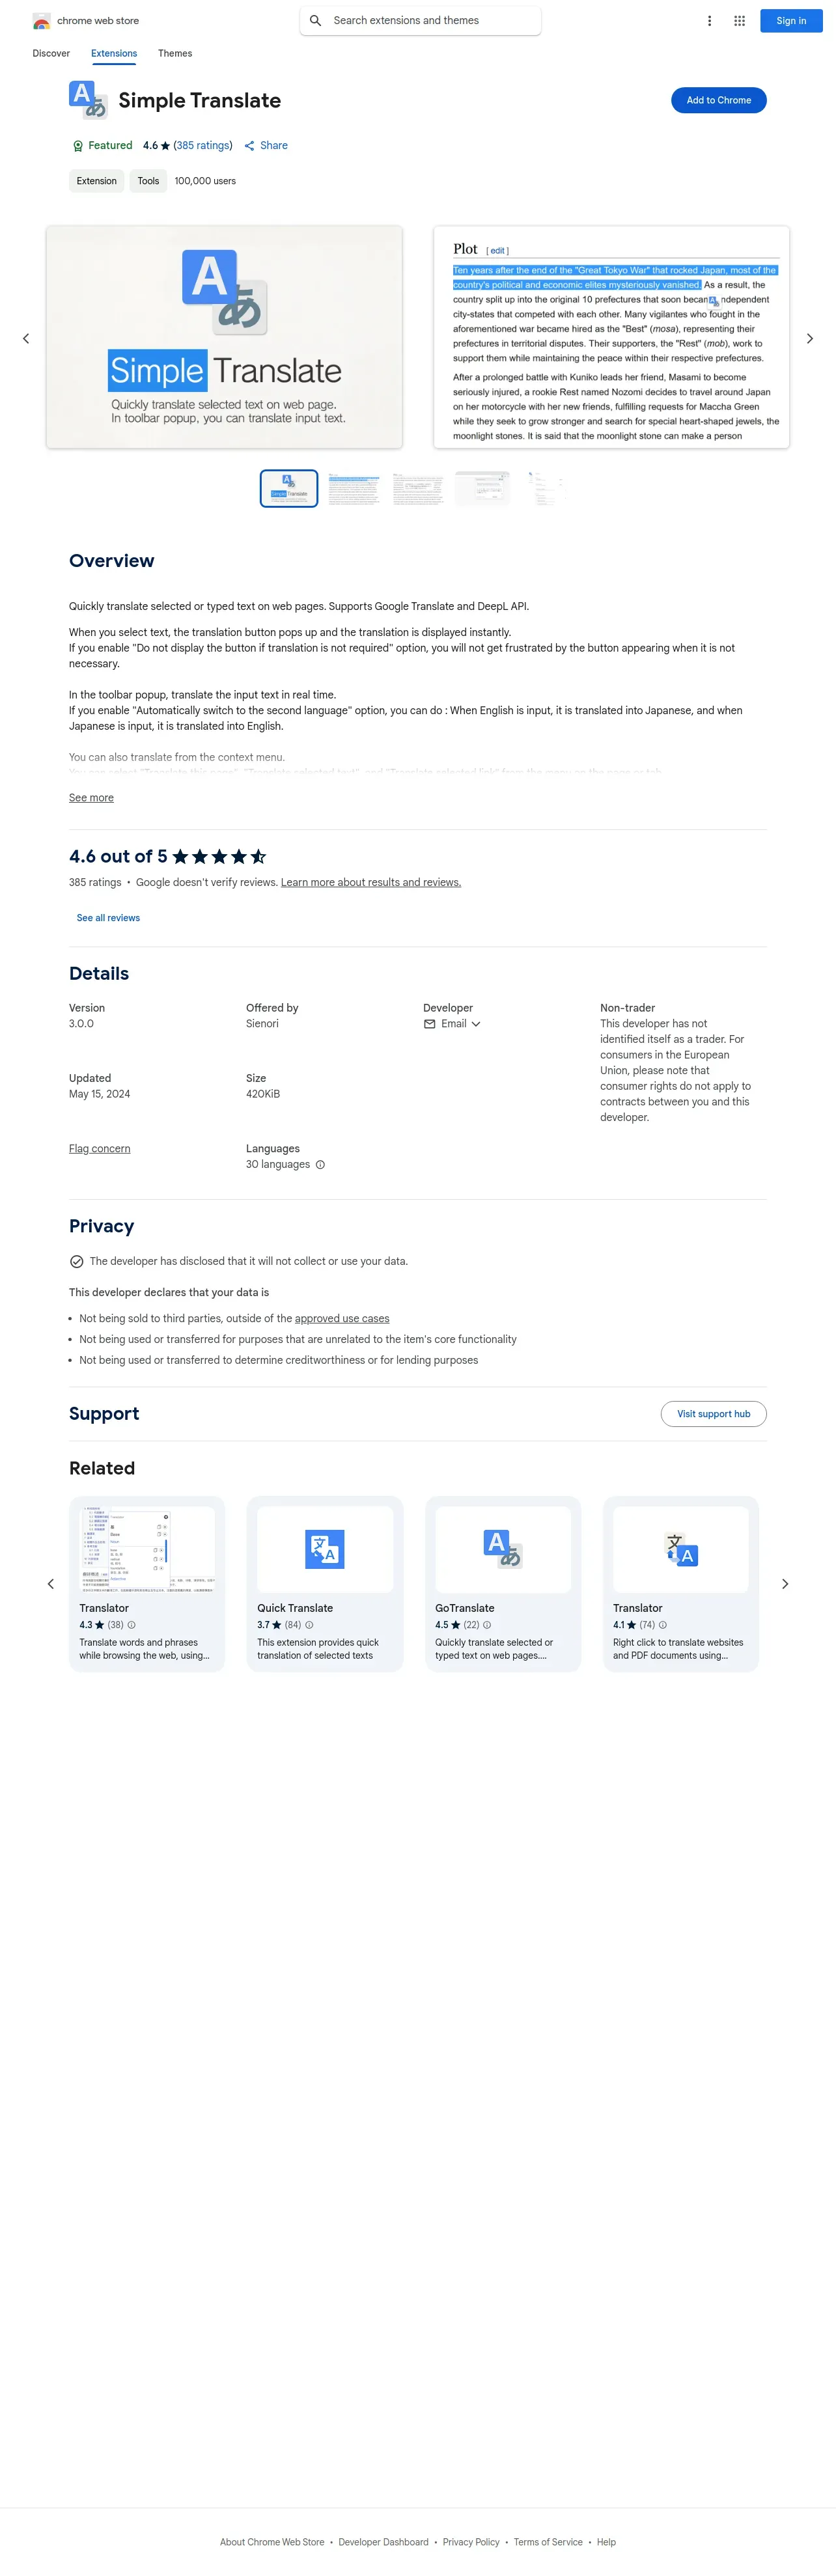Click the 100,000 users text
Image resolution: width=836 pixels, height=2576 pixels.
205,181
